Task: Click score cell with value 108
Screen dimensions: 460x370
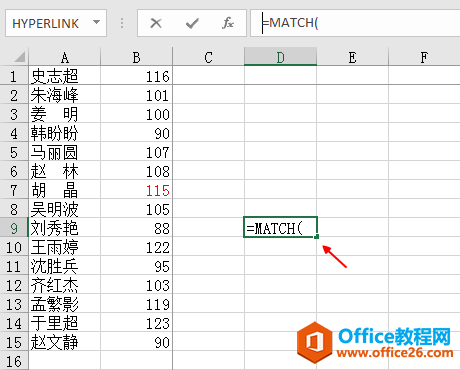Action: (x=136, y=171)
